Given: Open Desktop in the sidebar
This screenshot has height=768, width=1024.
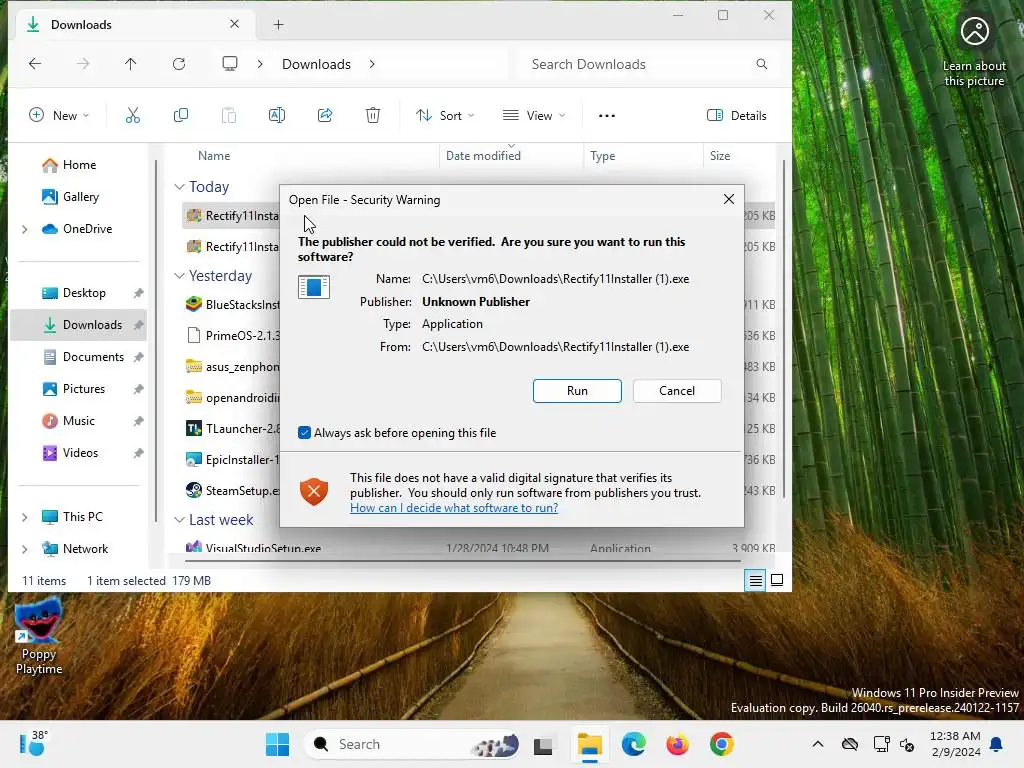Looking at the screenshot, I should tap(84, 293).
